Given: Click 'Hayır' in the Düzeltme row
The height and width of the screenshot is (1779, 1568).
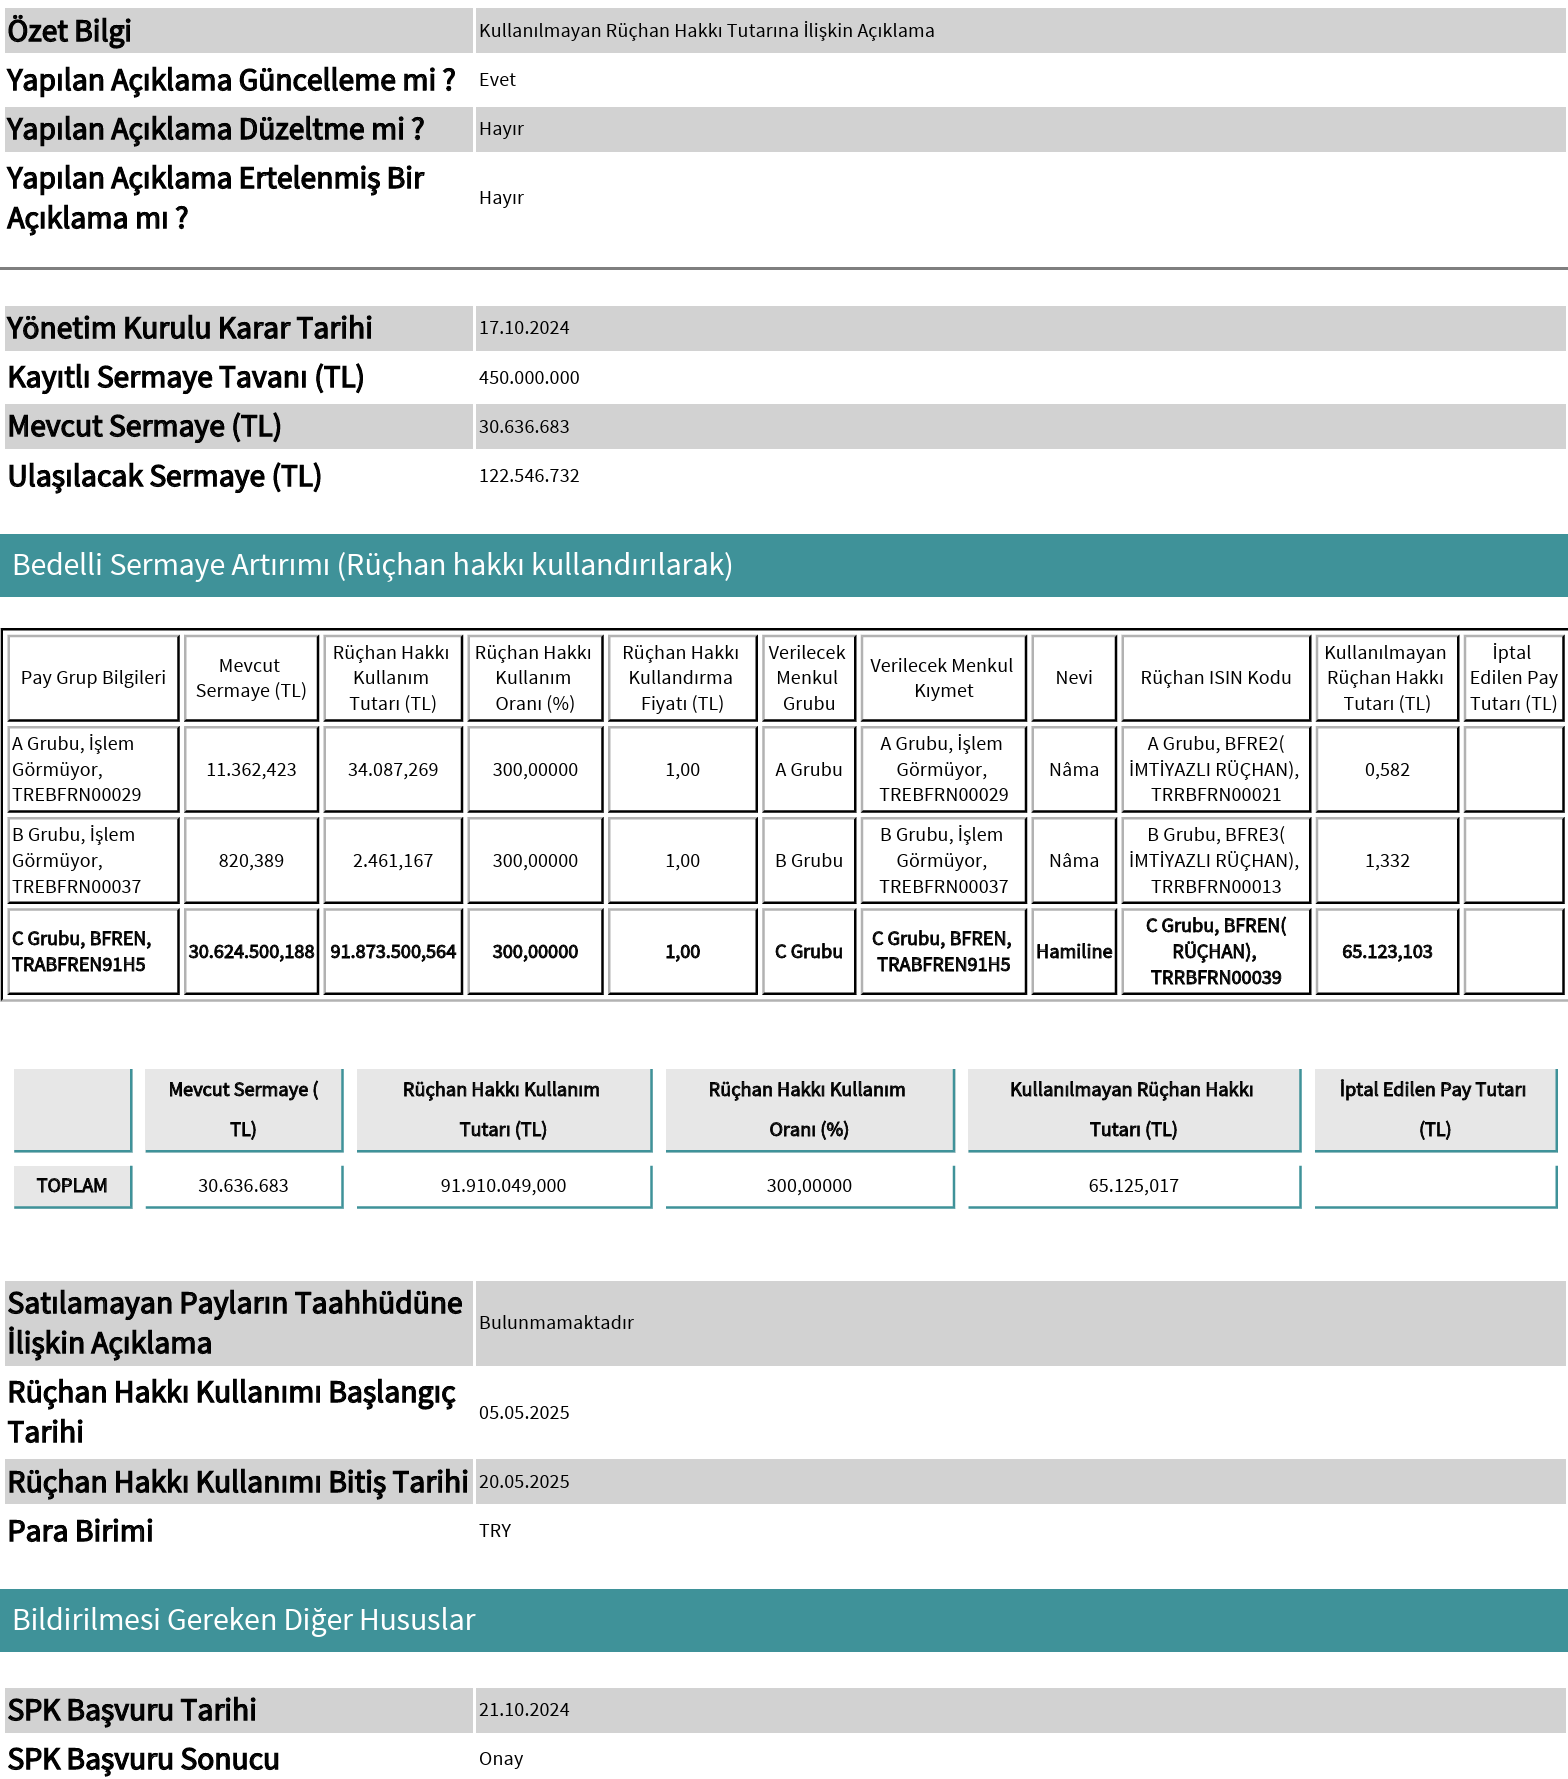Looking at the screenshot, I should tap(501, 129).
